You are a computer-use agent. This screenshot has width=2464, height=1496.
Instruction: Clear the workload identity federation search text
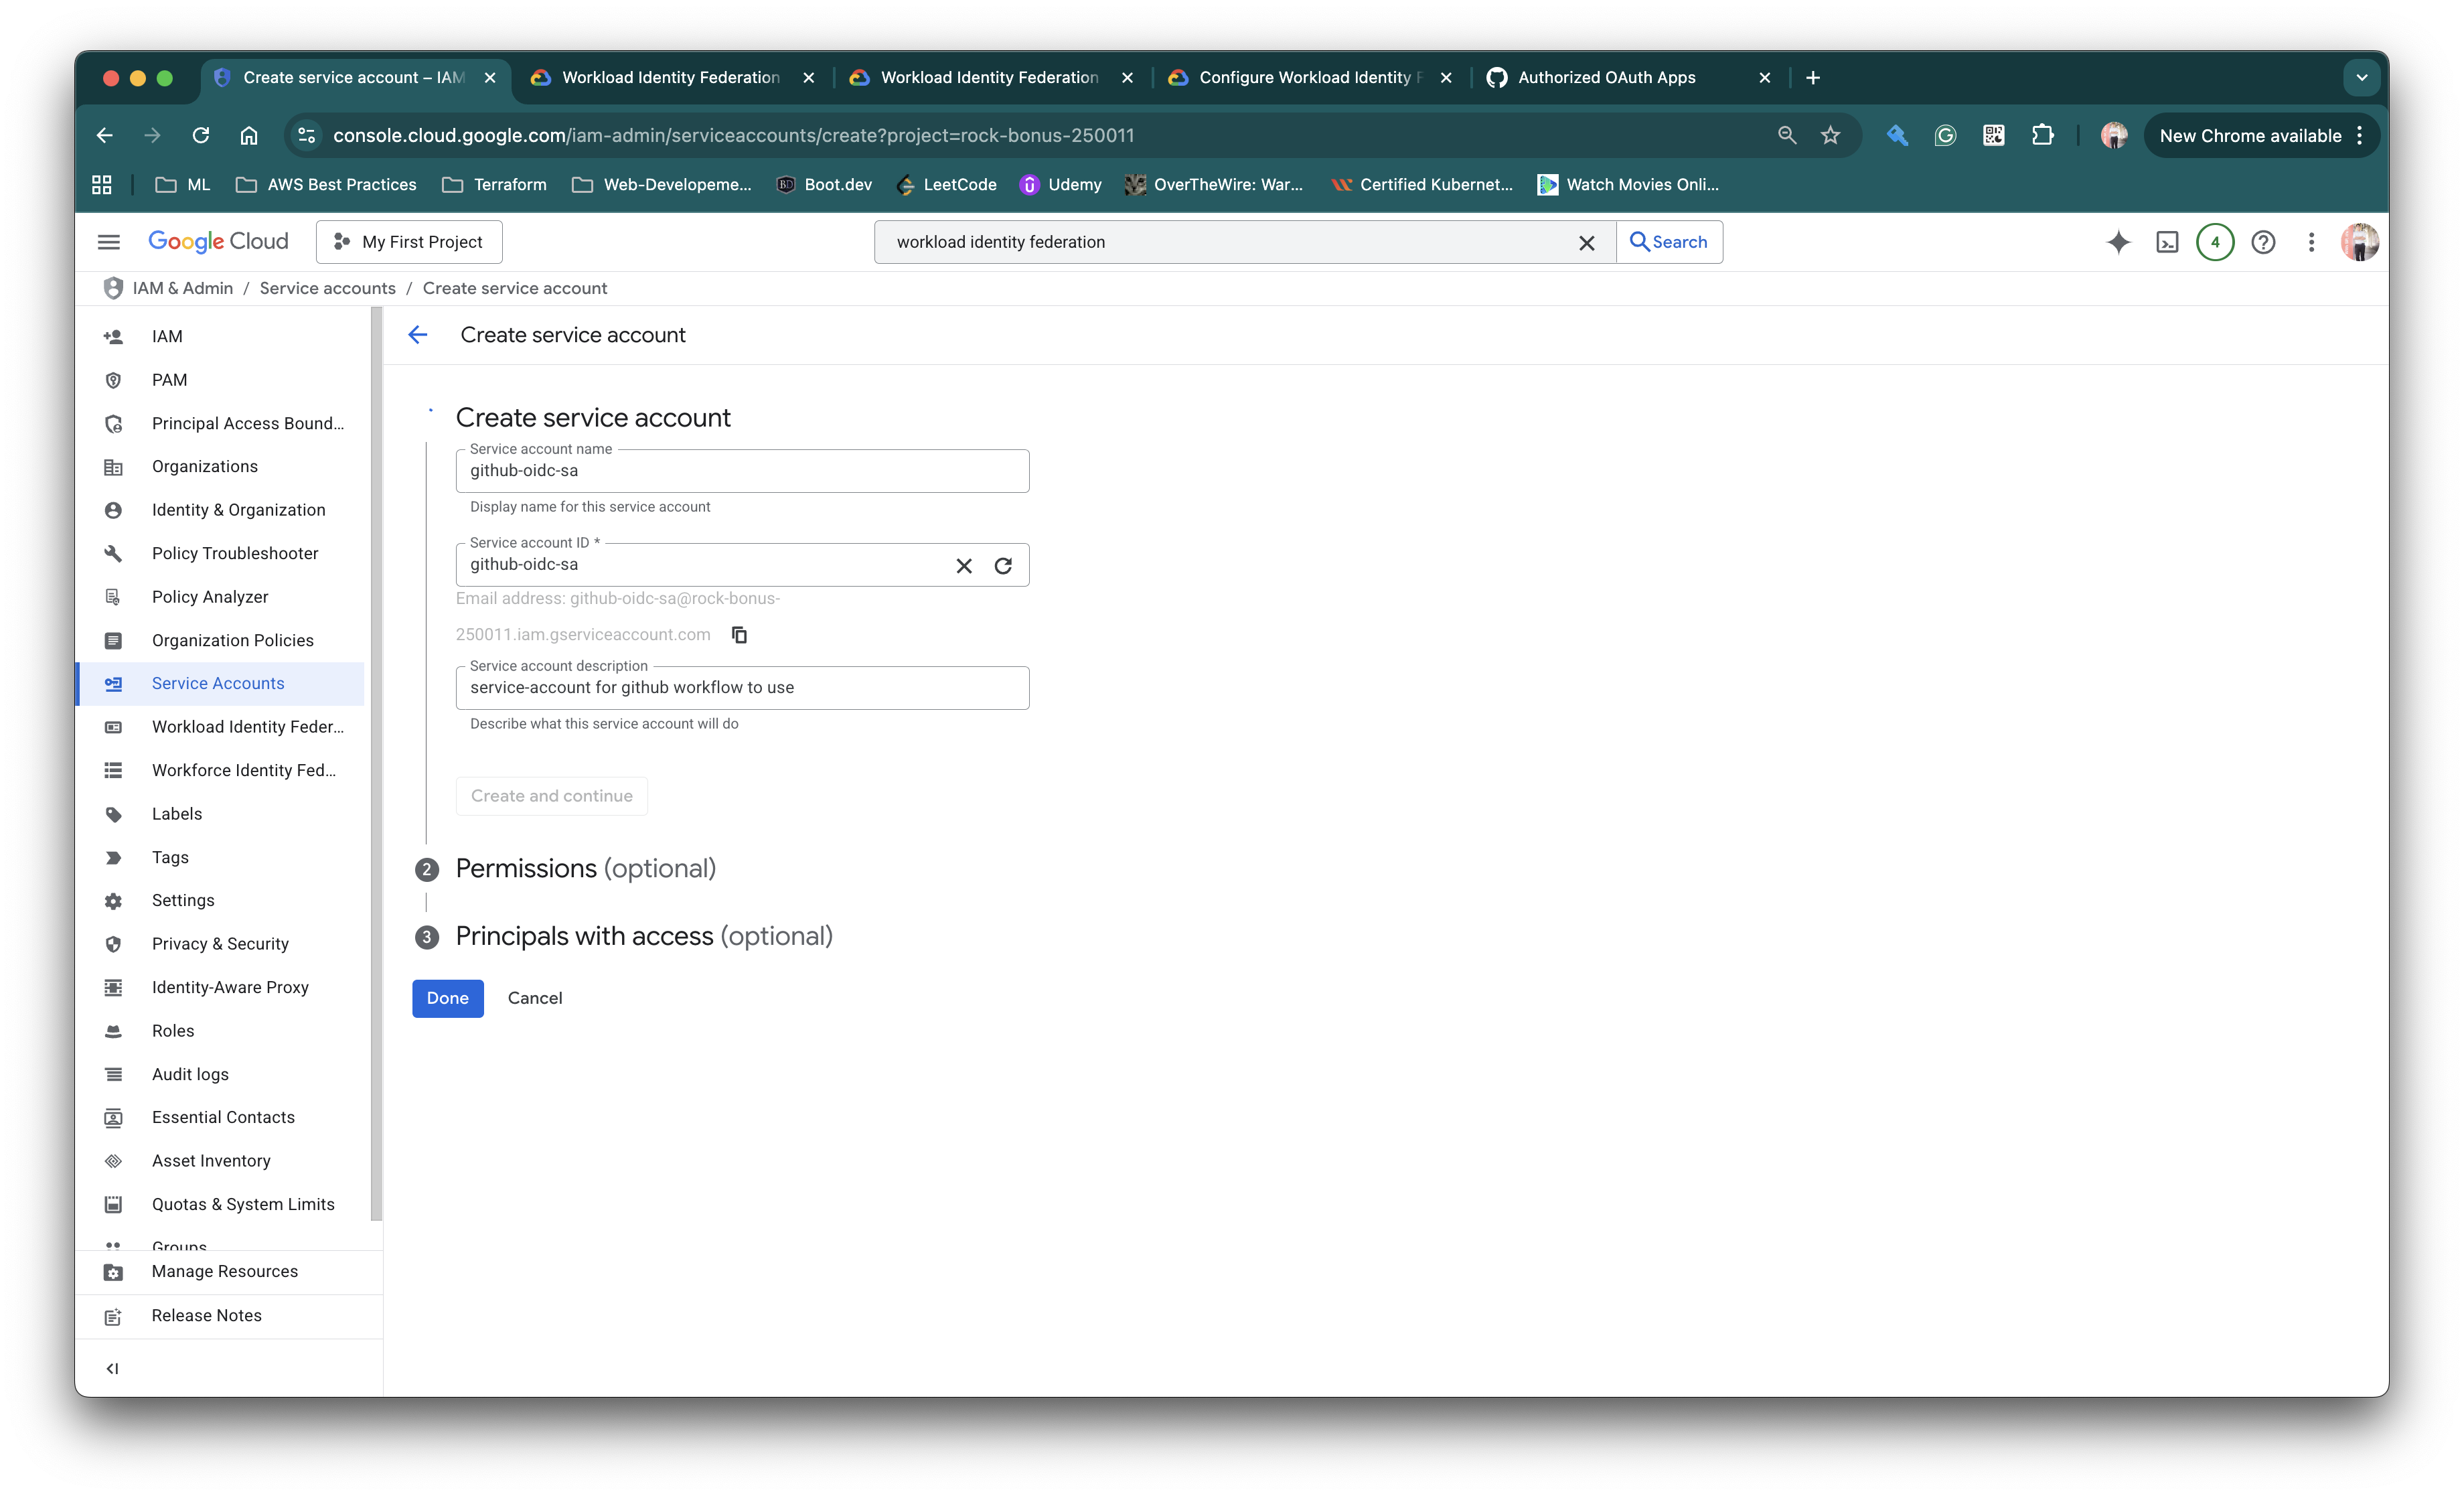(1586, 243)
